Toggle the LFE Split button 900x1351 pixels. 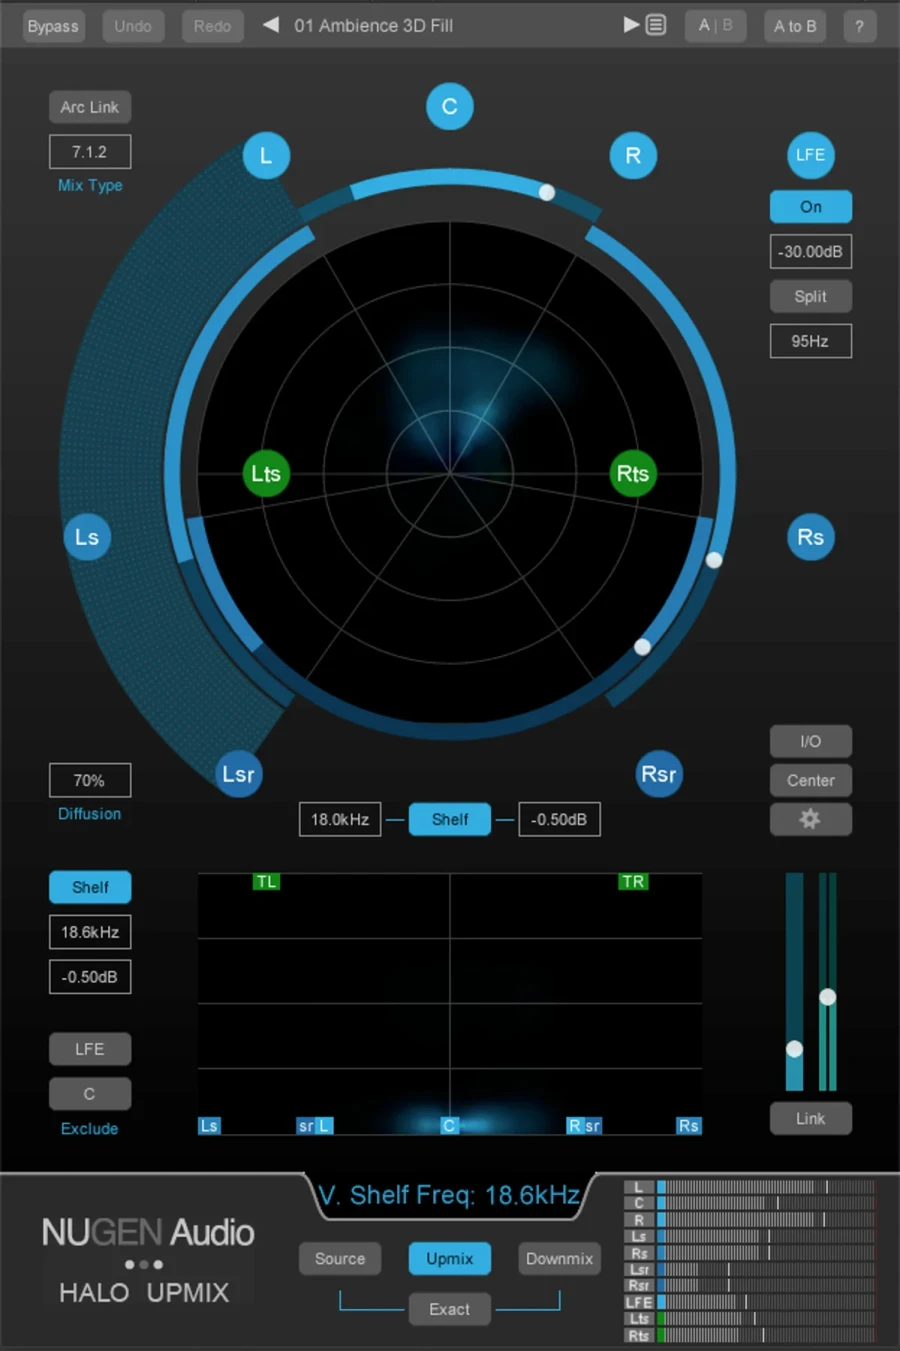point(810,296)
